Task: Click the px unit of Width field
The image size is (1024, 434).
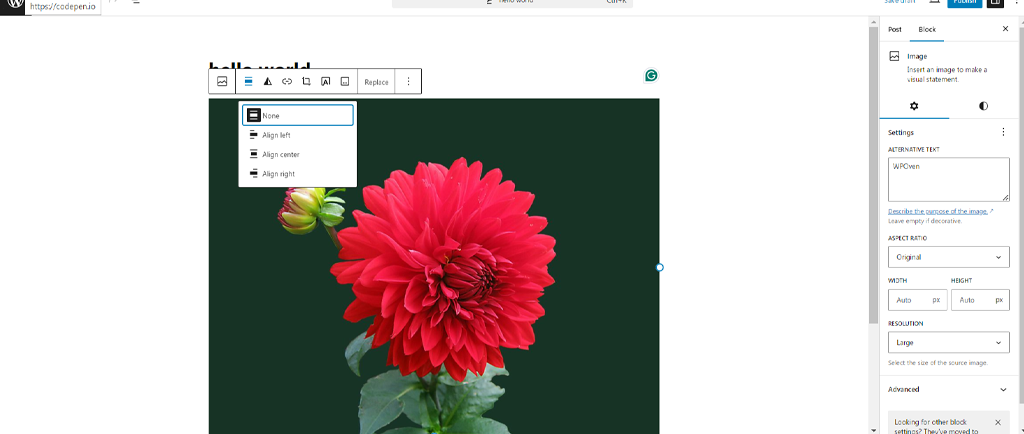Action: click(936, 300)
